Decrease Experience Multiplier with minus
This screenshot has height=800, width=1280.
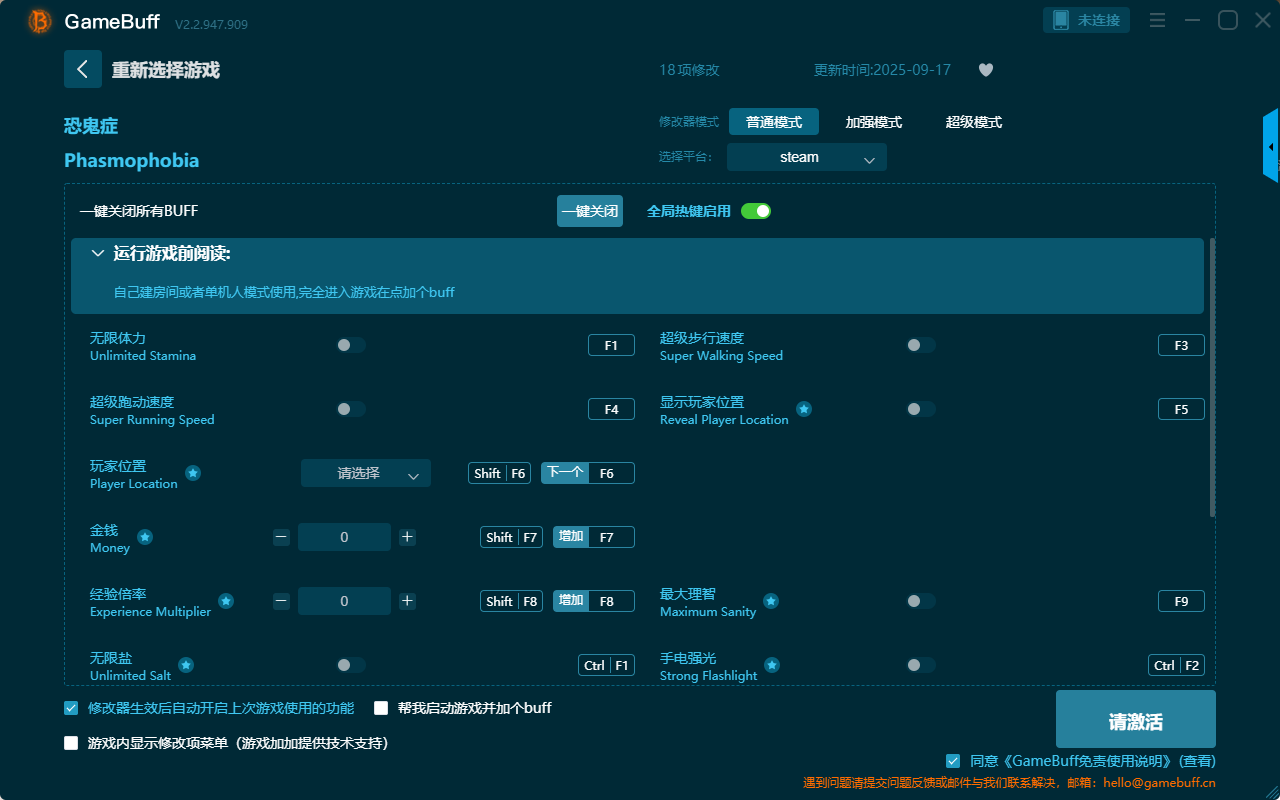point(281,601)
